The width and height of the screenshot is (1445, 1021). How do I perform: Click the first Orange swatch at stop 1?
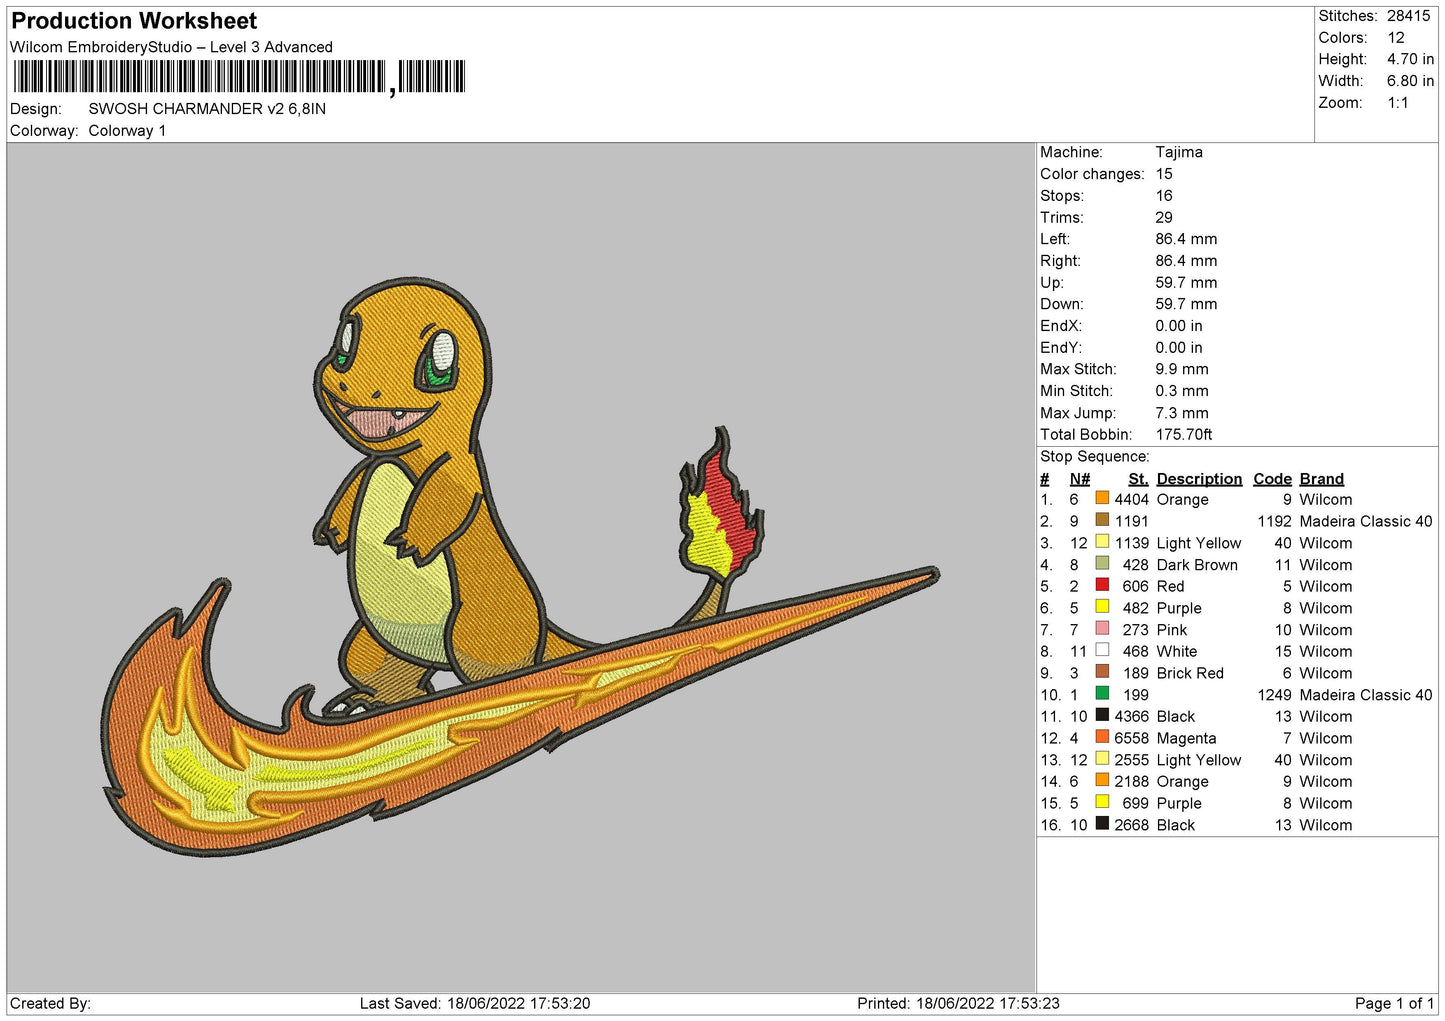[1102, 499]
